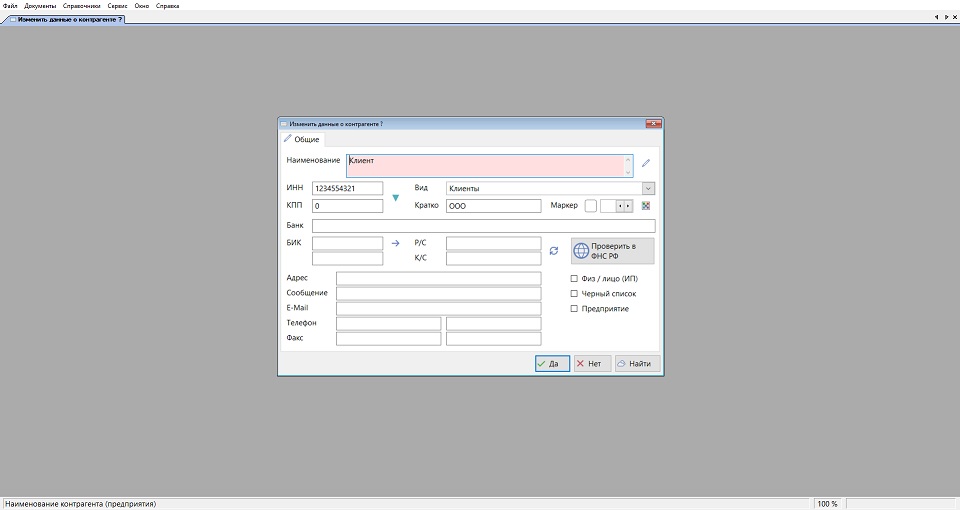Tick the Черный список checkbox
The width and height of the screenshot is (960, 510).
(574, 294)
